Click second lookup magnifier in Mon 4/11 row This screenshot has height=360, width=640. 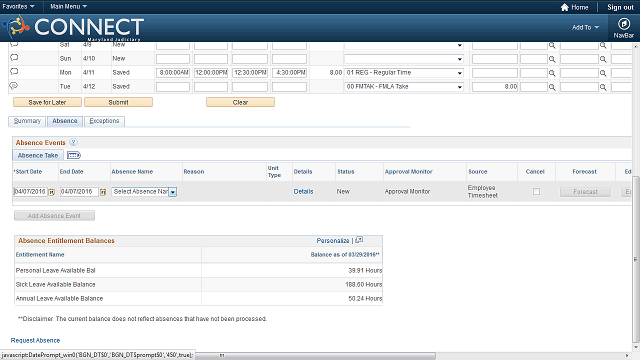(x=603, y=73)
